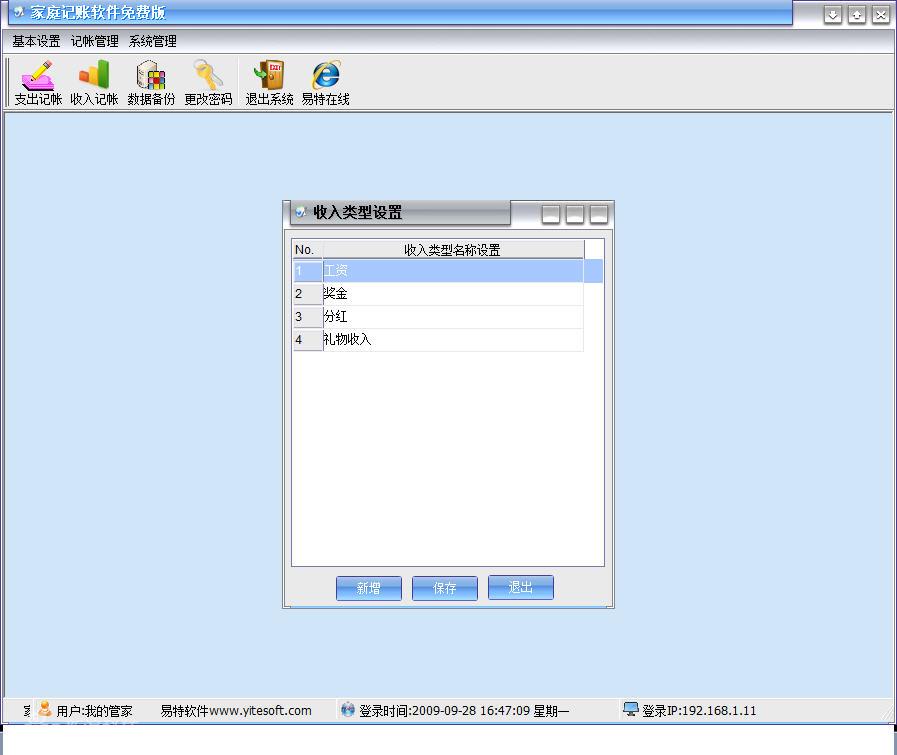Click the login IP computer icon

click(x=630, y=710)
